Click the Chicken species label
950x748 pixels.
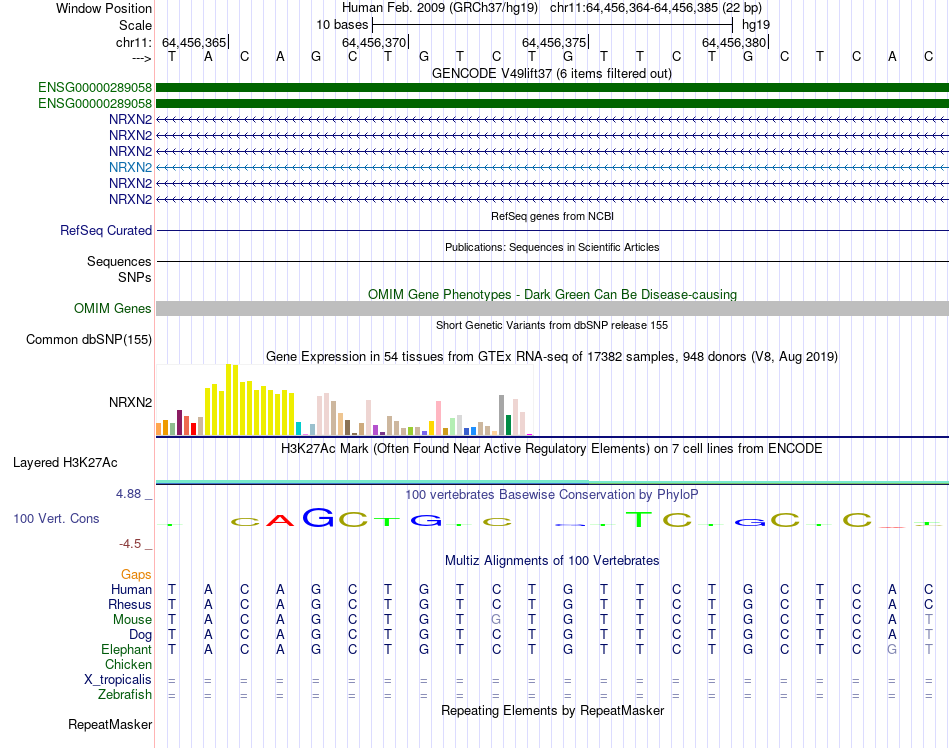(x=128, y=664)
